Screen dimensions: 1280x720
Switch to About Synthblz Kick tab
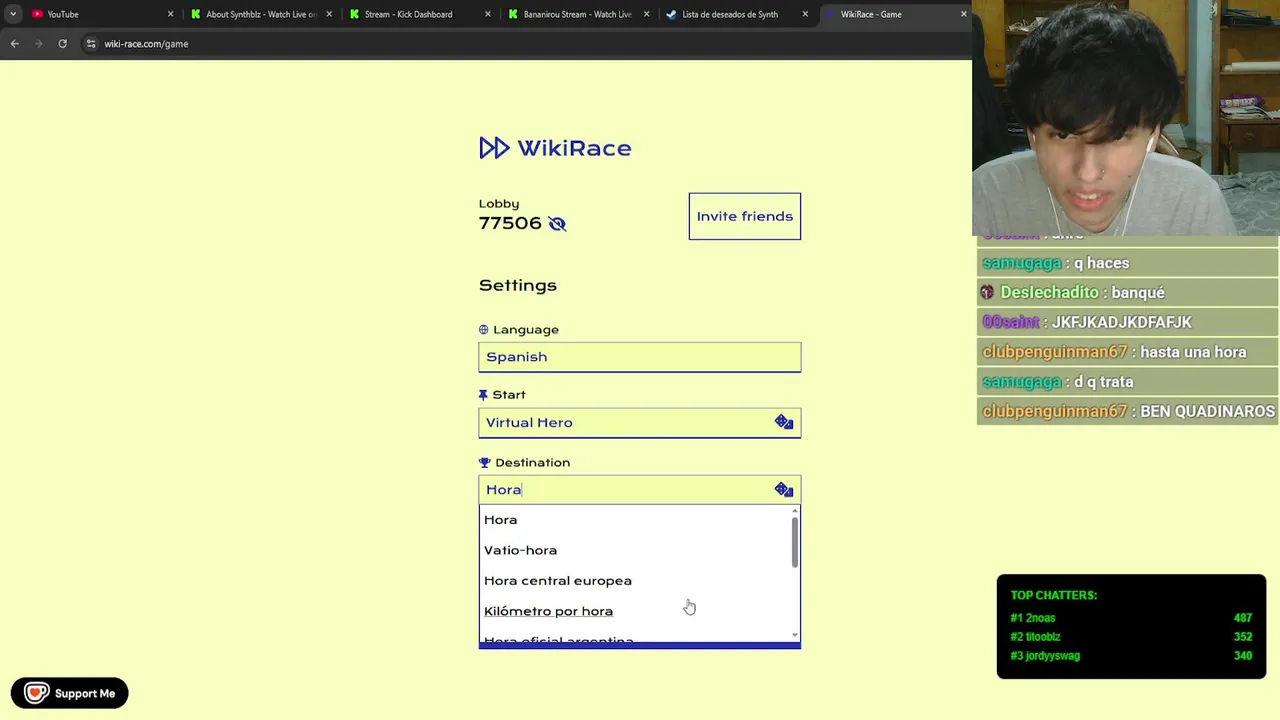point(260,14)
